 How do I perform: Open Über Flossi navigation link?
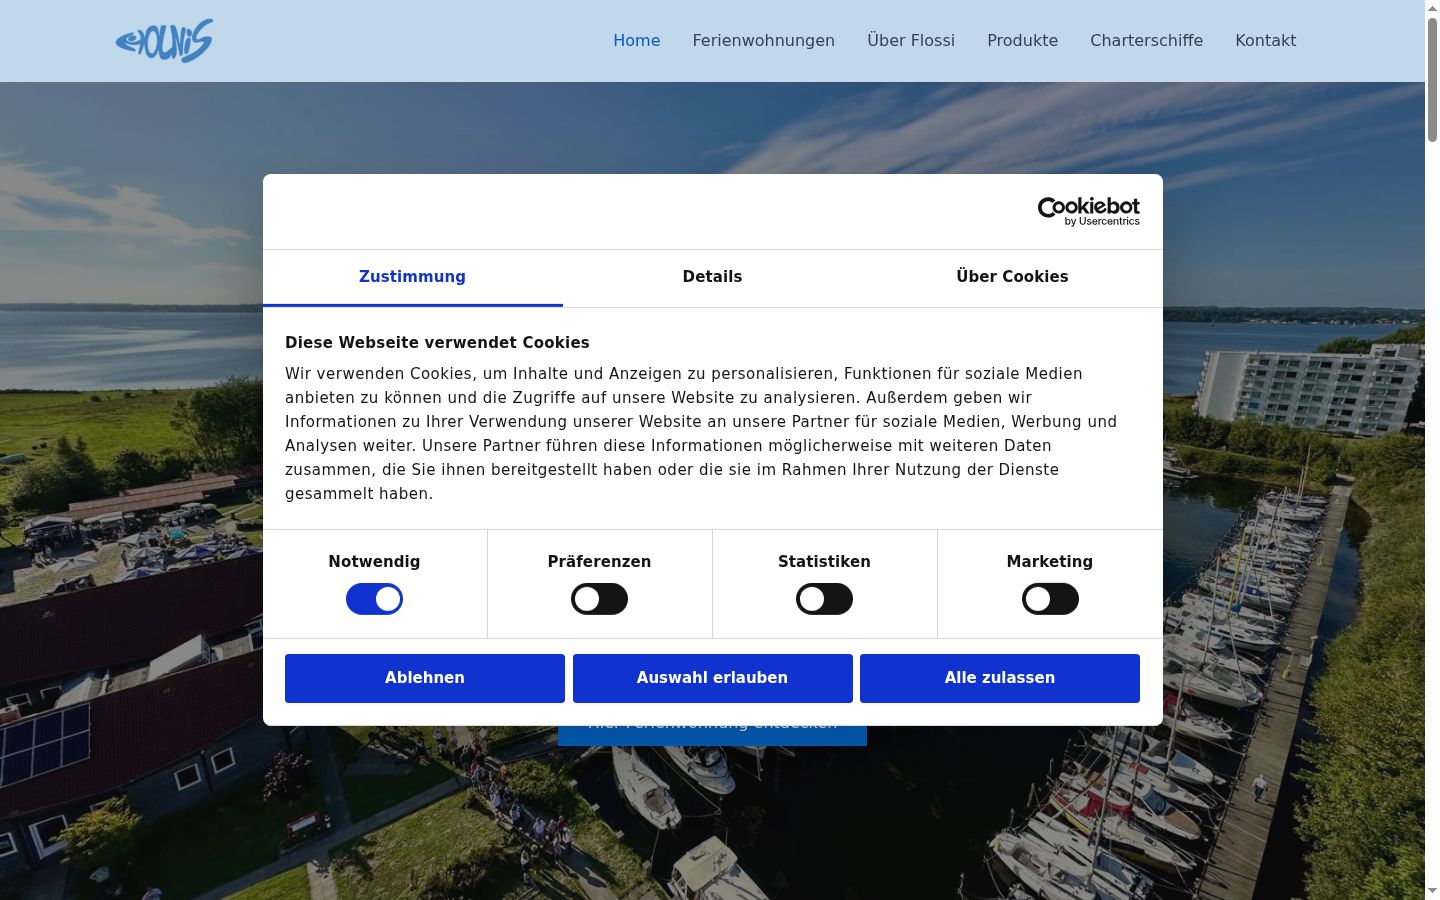tap(911, 41)
